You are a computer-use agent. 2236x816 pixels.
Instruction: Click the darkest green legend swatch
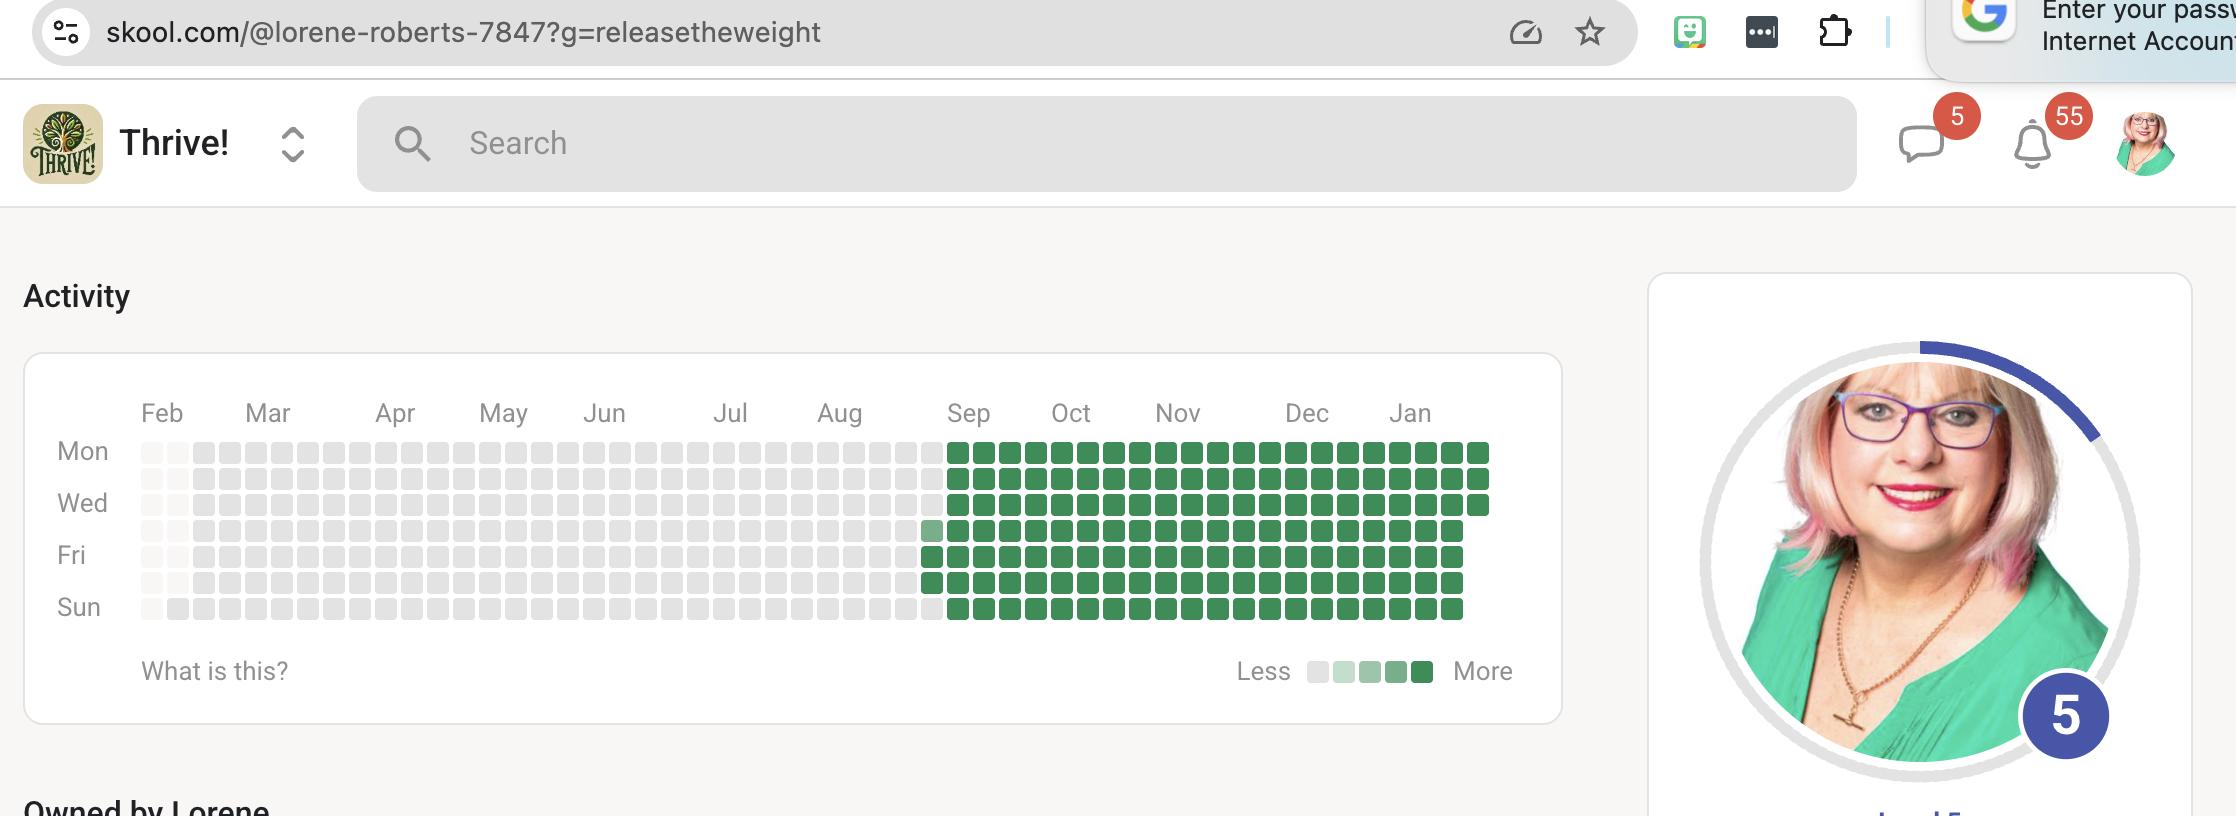tap(1422, 672)
